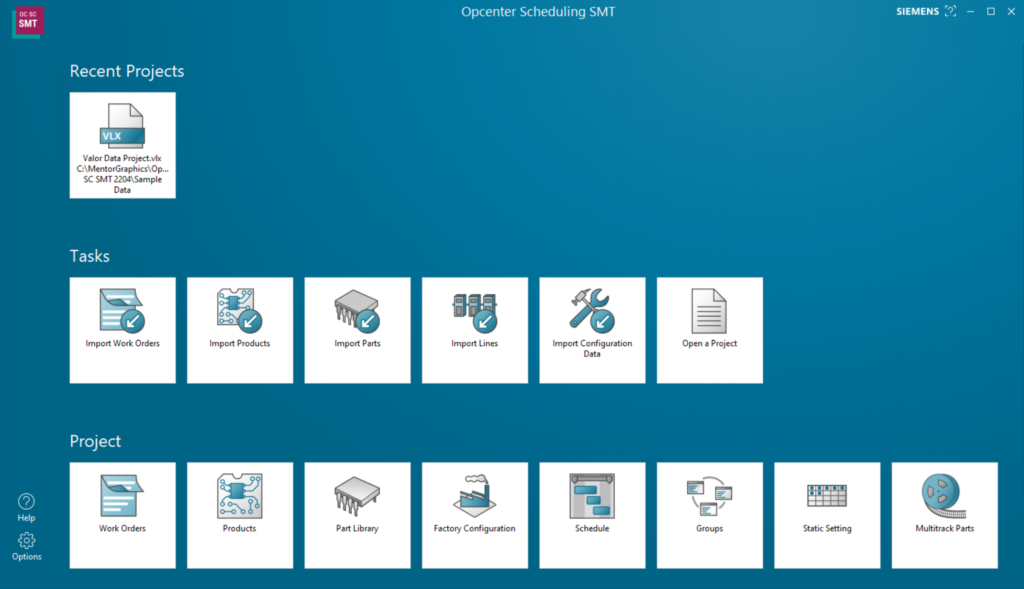Open Factory Configuration

click(475, 515)
